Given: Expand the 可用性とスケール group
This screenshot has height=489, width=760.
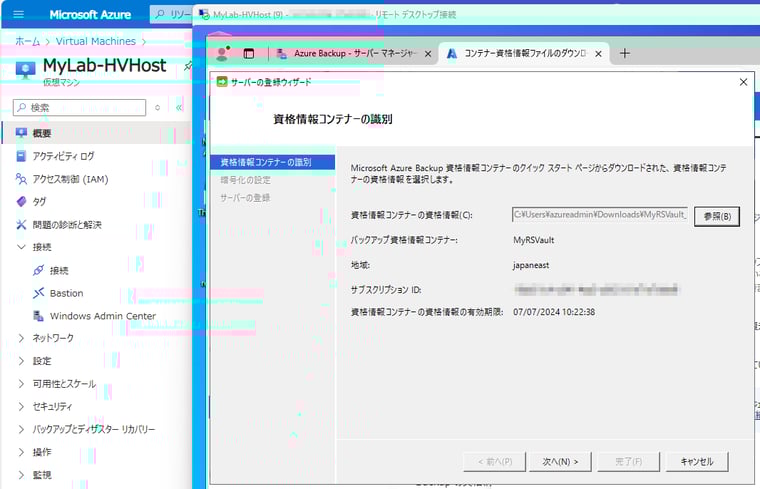Looking at the screenshot, I should (x=21, y=384).
